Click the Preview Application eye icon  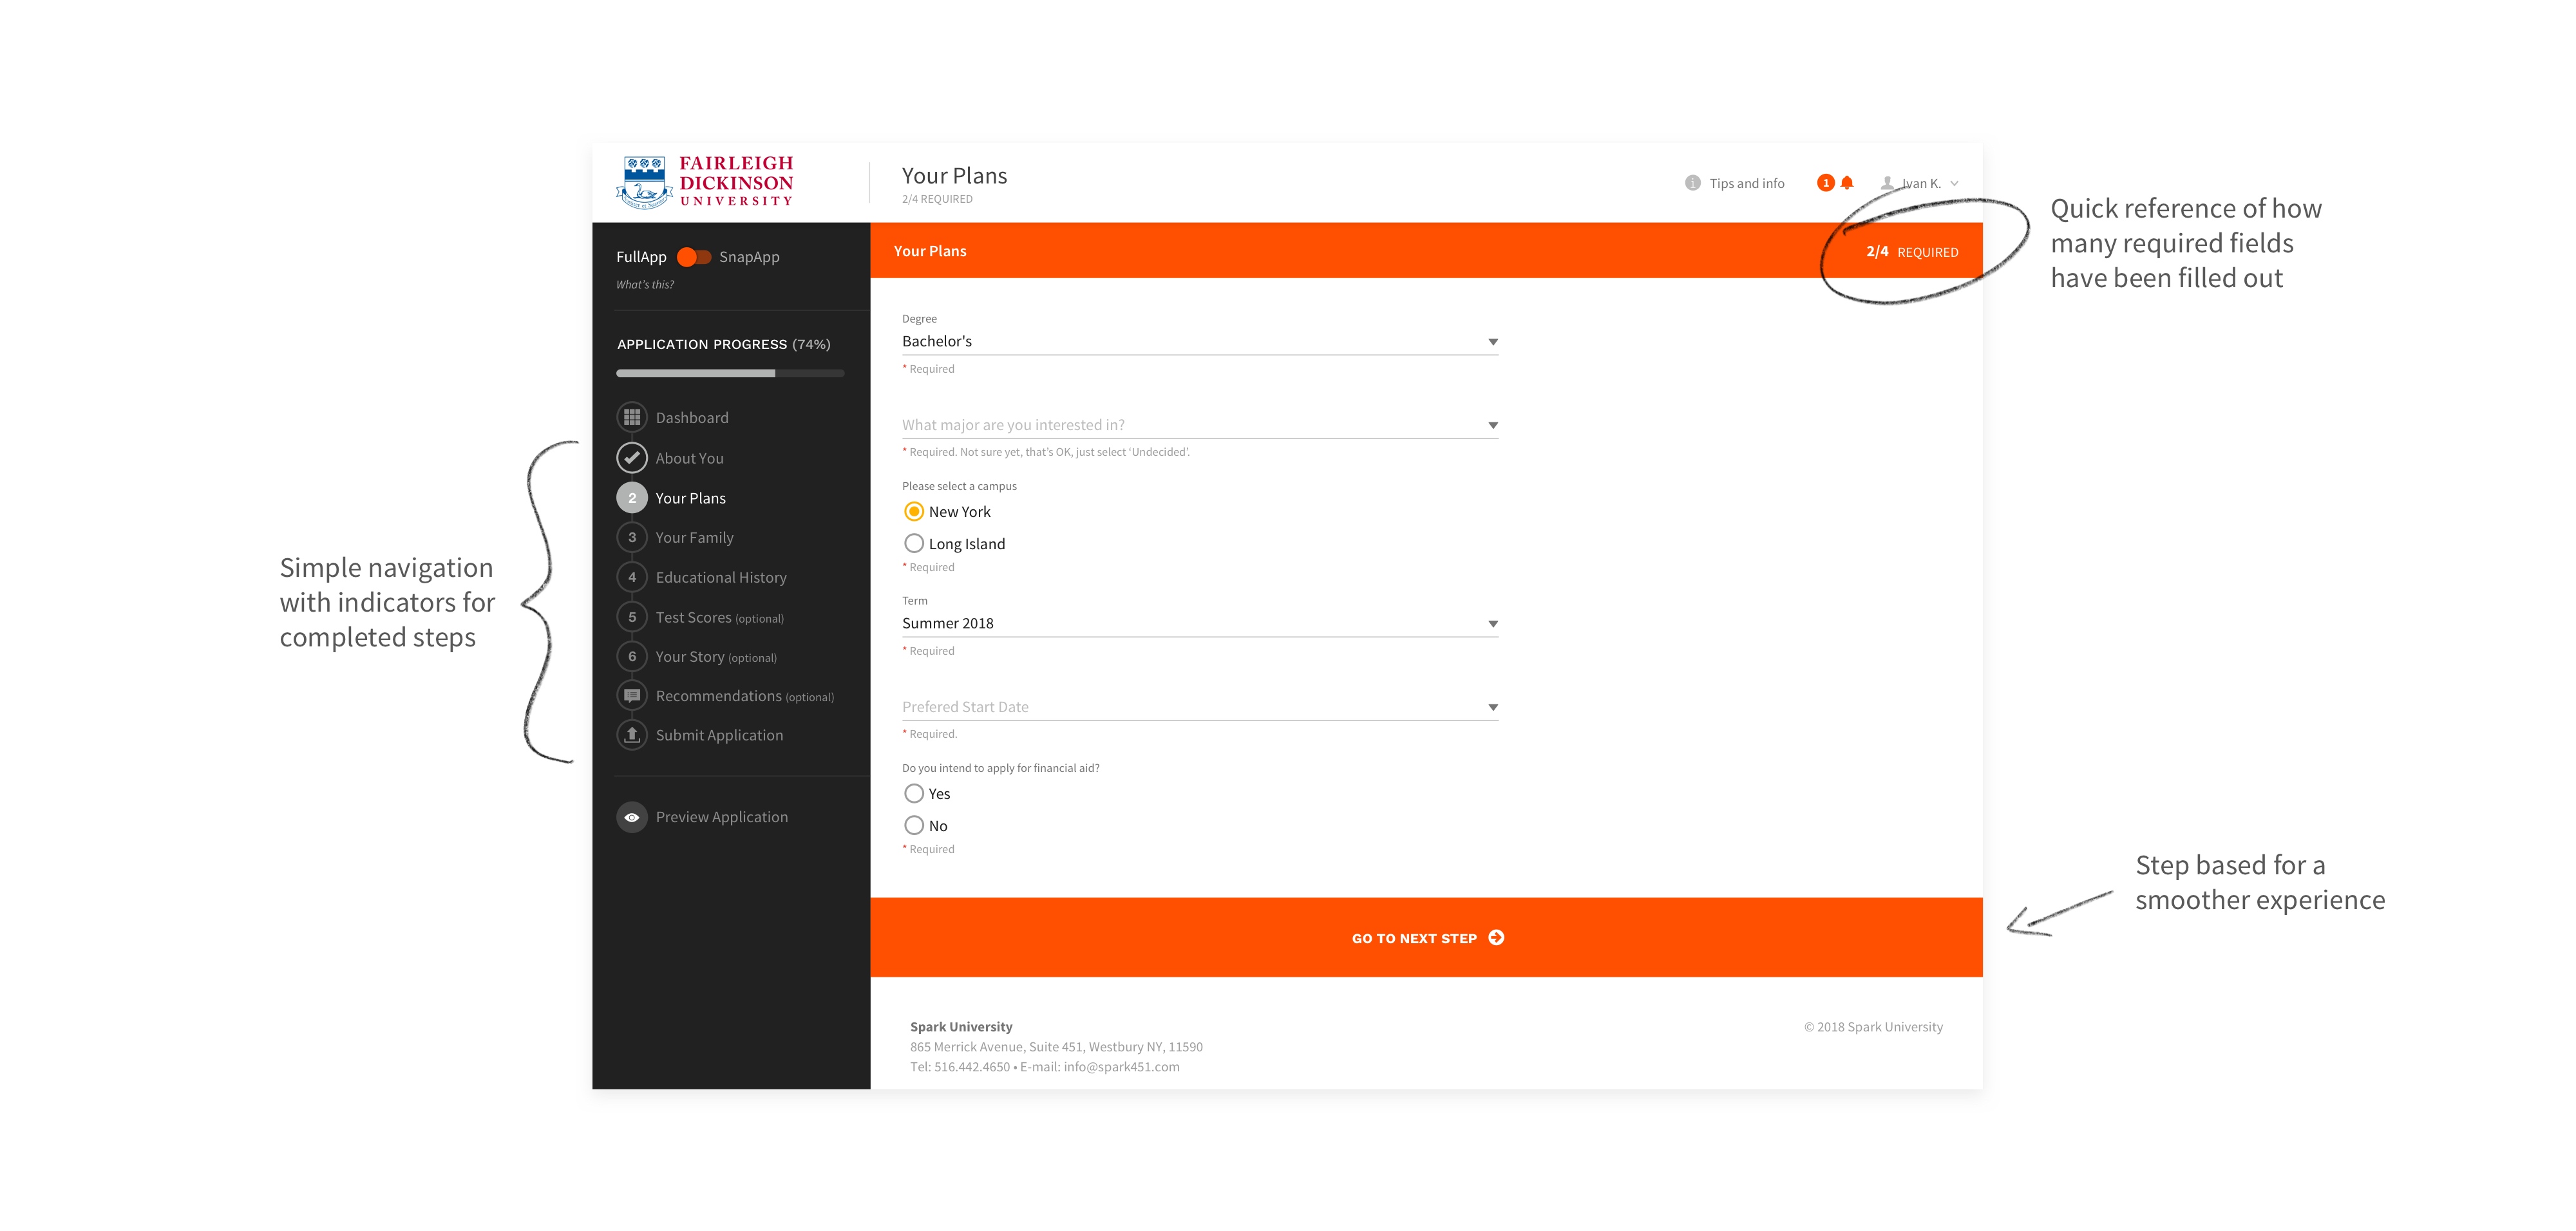(x=632, y=817)
